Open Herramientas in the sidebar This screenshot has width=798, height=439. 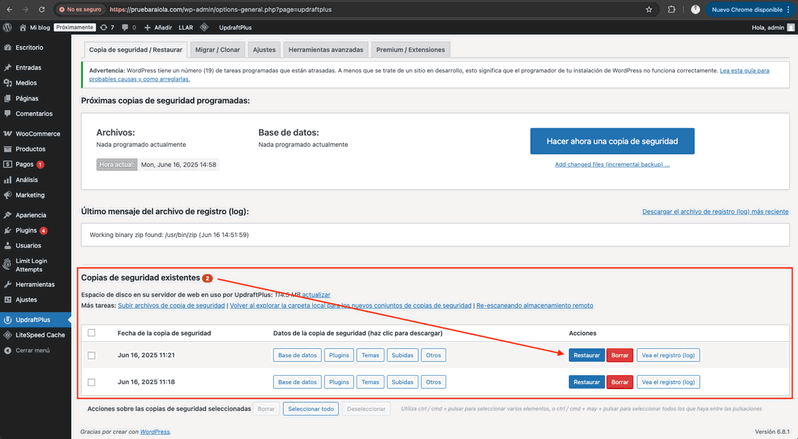(x=36, y=284)
